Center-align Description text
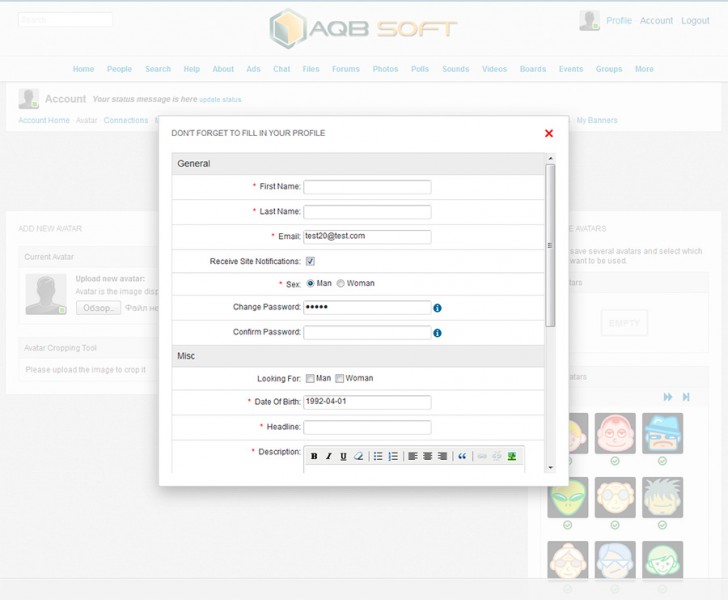This screenshot has width=728, height=600. tap(428, 457)
